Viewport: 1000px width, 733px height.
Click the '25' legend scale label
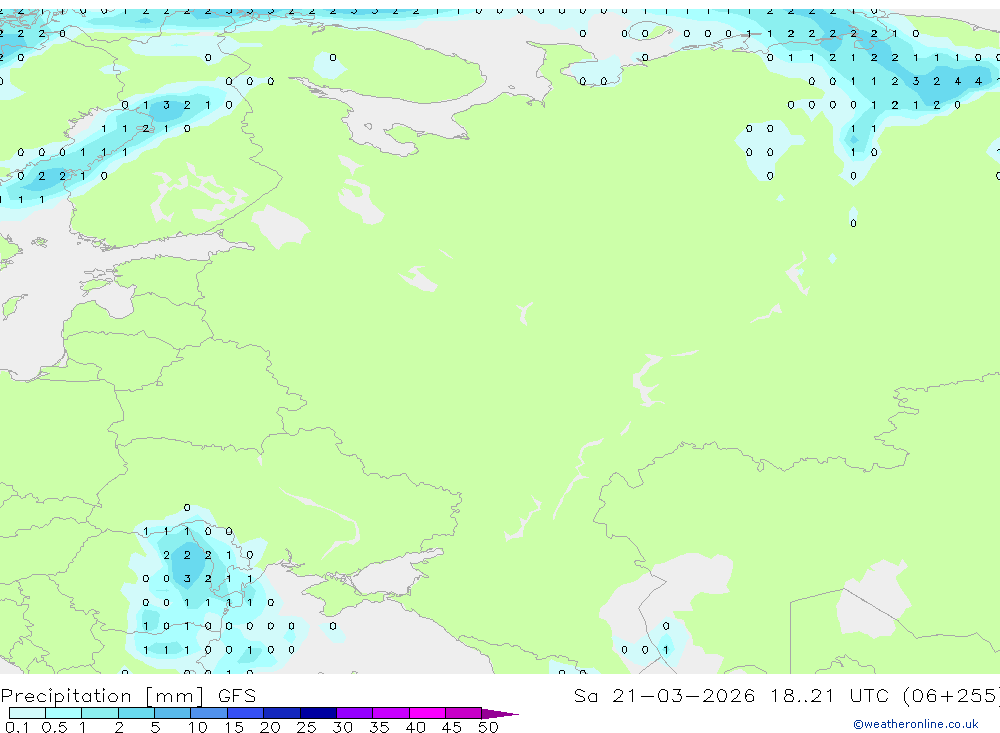pyautogui.click(x=306, y=727)
